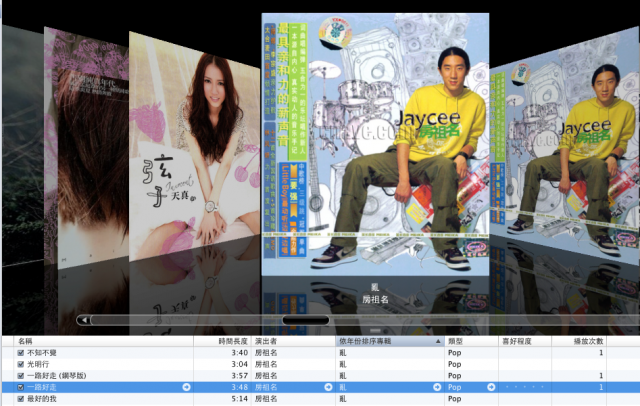Toggle checkbox for 一路好走 (鋼琴版)
The image size is (640, 406).
[x=20, y=375]
